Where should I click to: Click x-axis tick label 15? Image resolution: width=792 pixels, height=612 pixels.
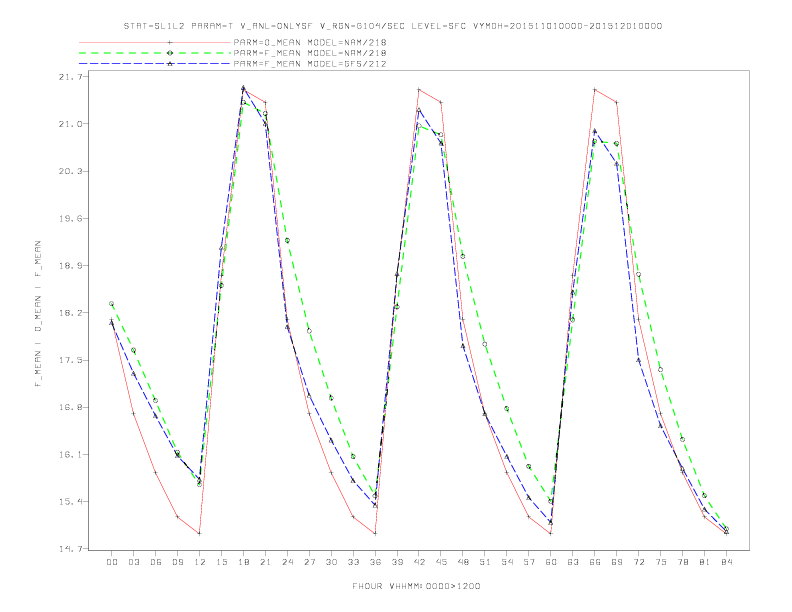point(221,562)
